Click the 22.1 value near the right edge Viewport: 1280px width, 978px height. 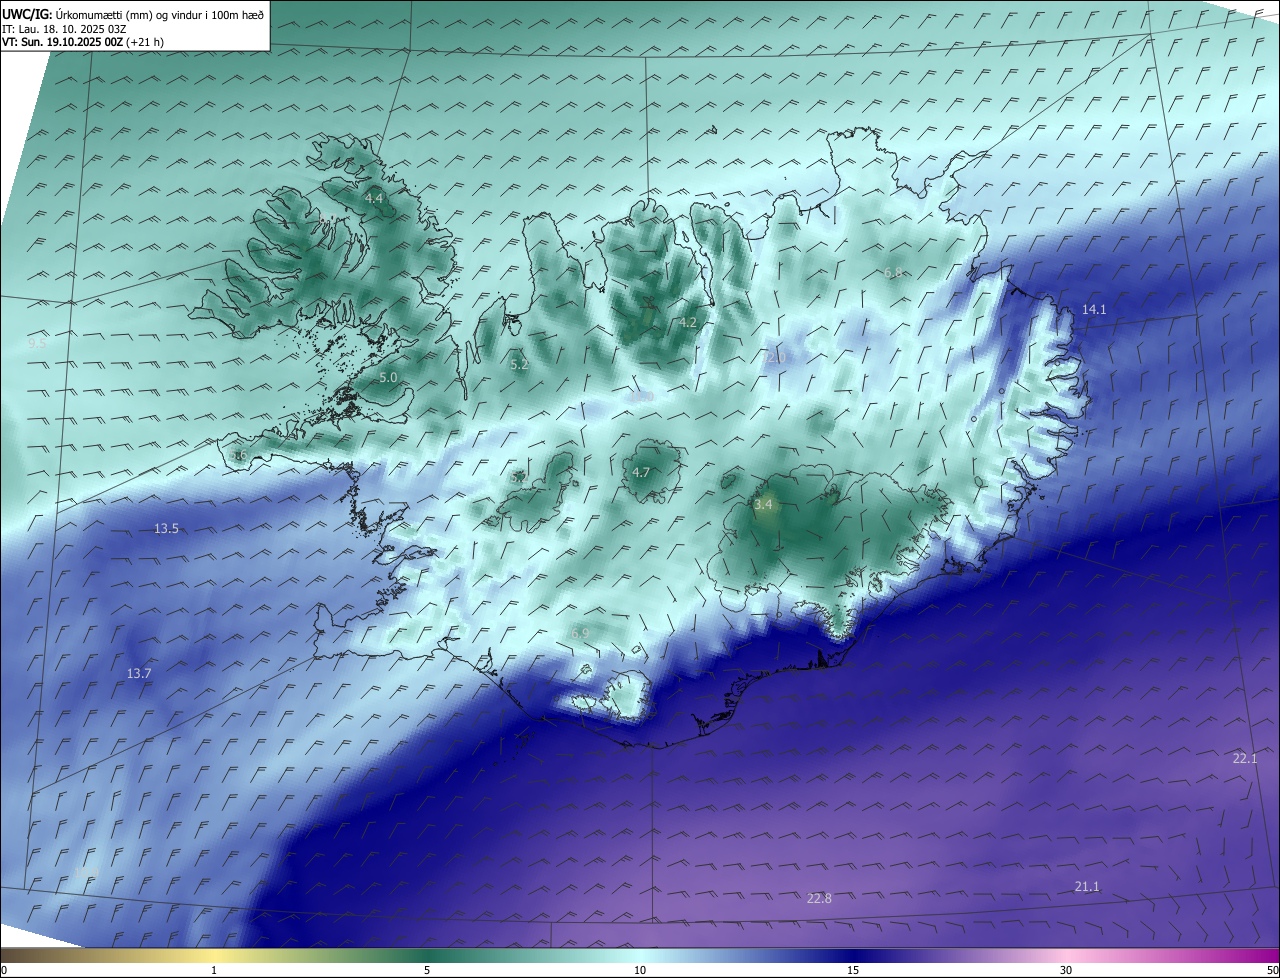tap(1244, 759)
